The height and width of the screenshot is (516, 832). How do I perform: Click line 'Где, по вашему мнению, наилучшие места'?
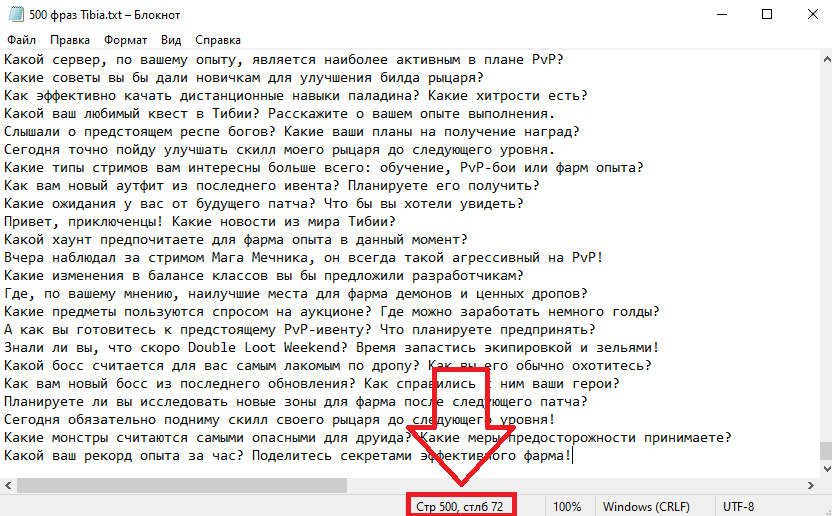[296, 294]
